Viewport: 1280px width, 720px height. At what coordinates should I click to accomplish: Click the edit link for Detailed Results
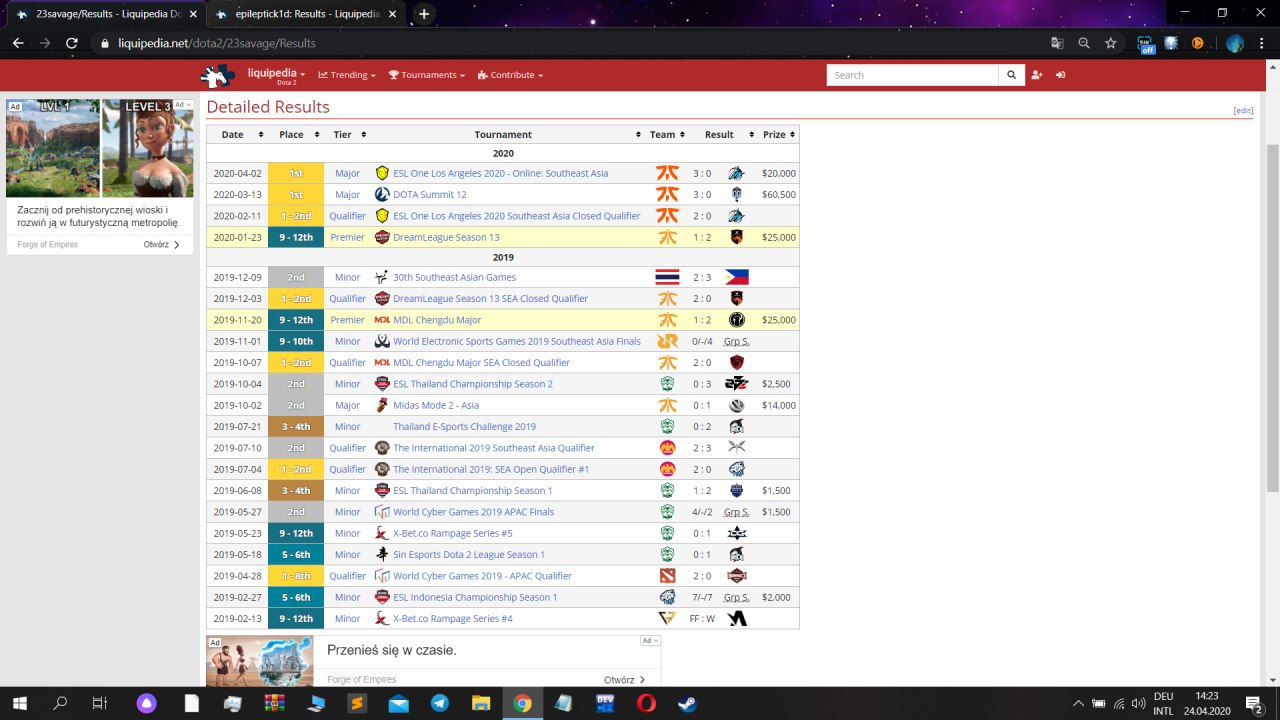(1243, 111)
